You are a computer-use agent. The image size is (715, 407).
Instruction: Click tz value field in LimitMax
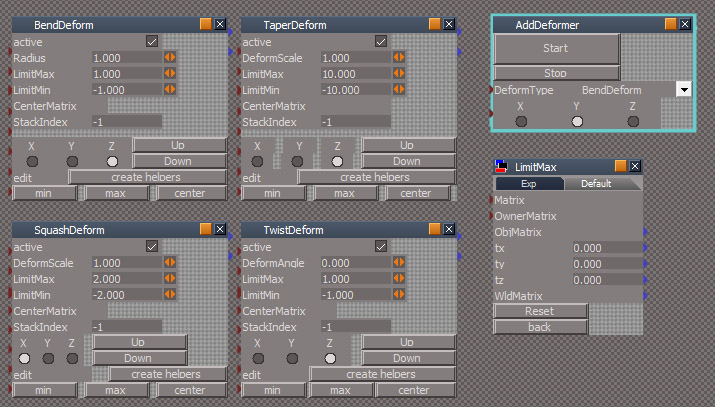[607, 280]
